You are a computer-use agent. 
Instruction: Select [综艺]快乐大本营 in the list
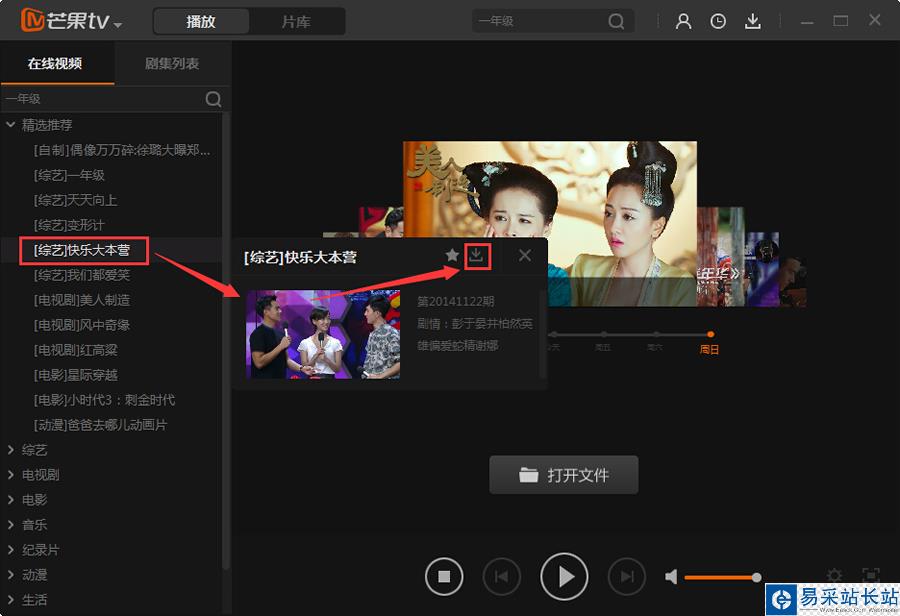(82, 250)
